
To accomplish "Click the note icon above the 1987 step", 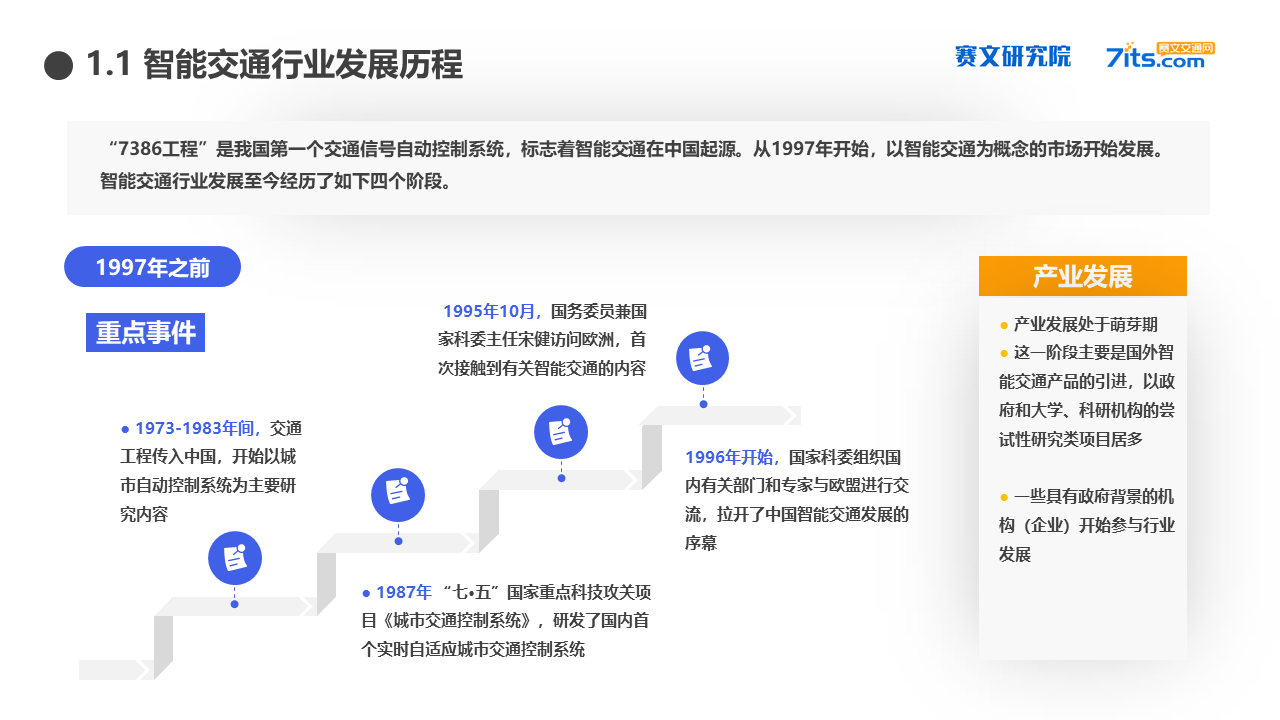I will pos(398,494).
